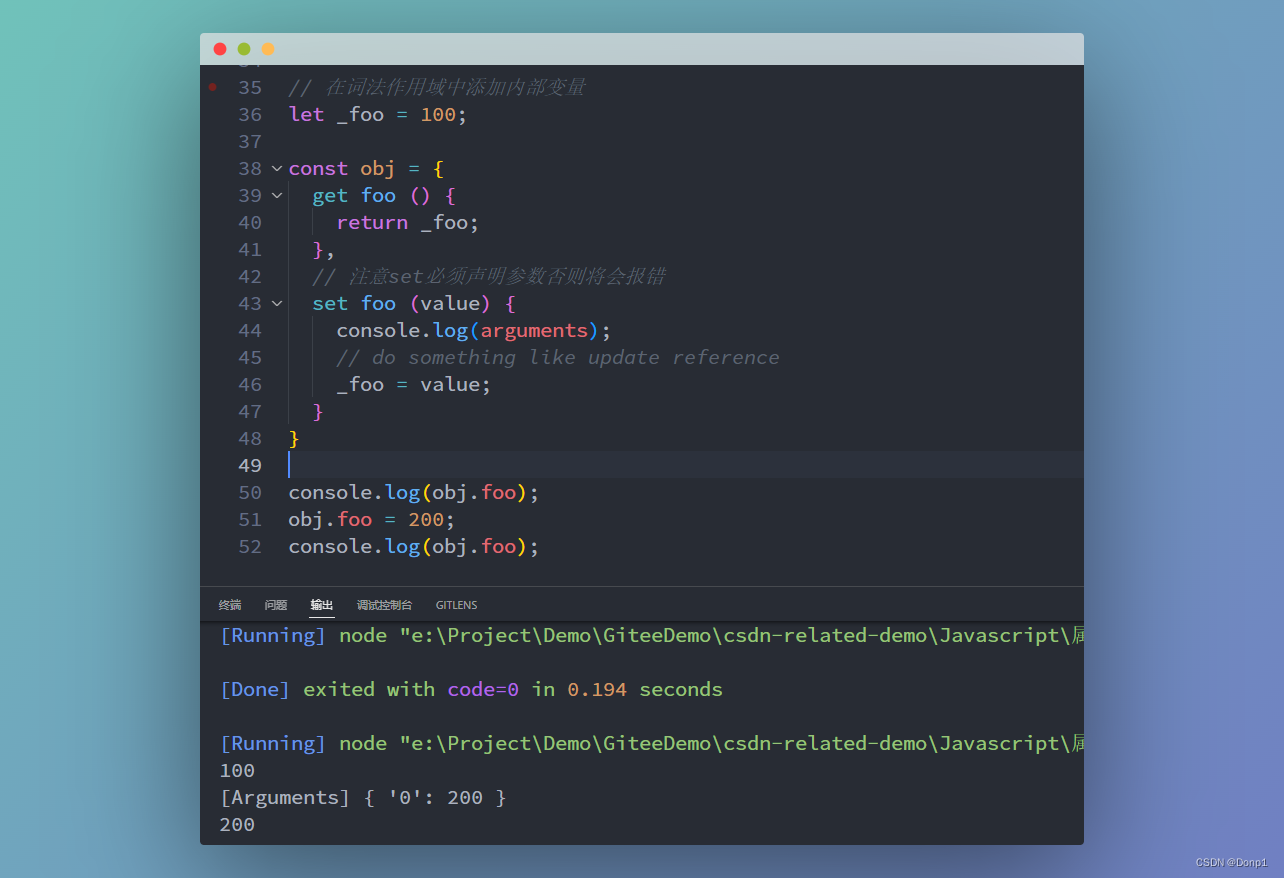The height and width of the screenshot is (878, 1284).
Task: Collapse the get foo fold at line 39
Action: coord(277,195)
